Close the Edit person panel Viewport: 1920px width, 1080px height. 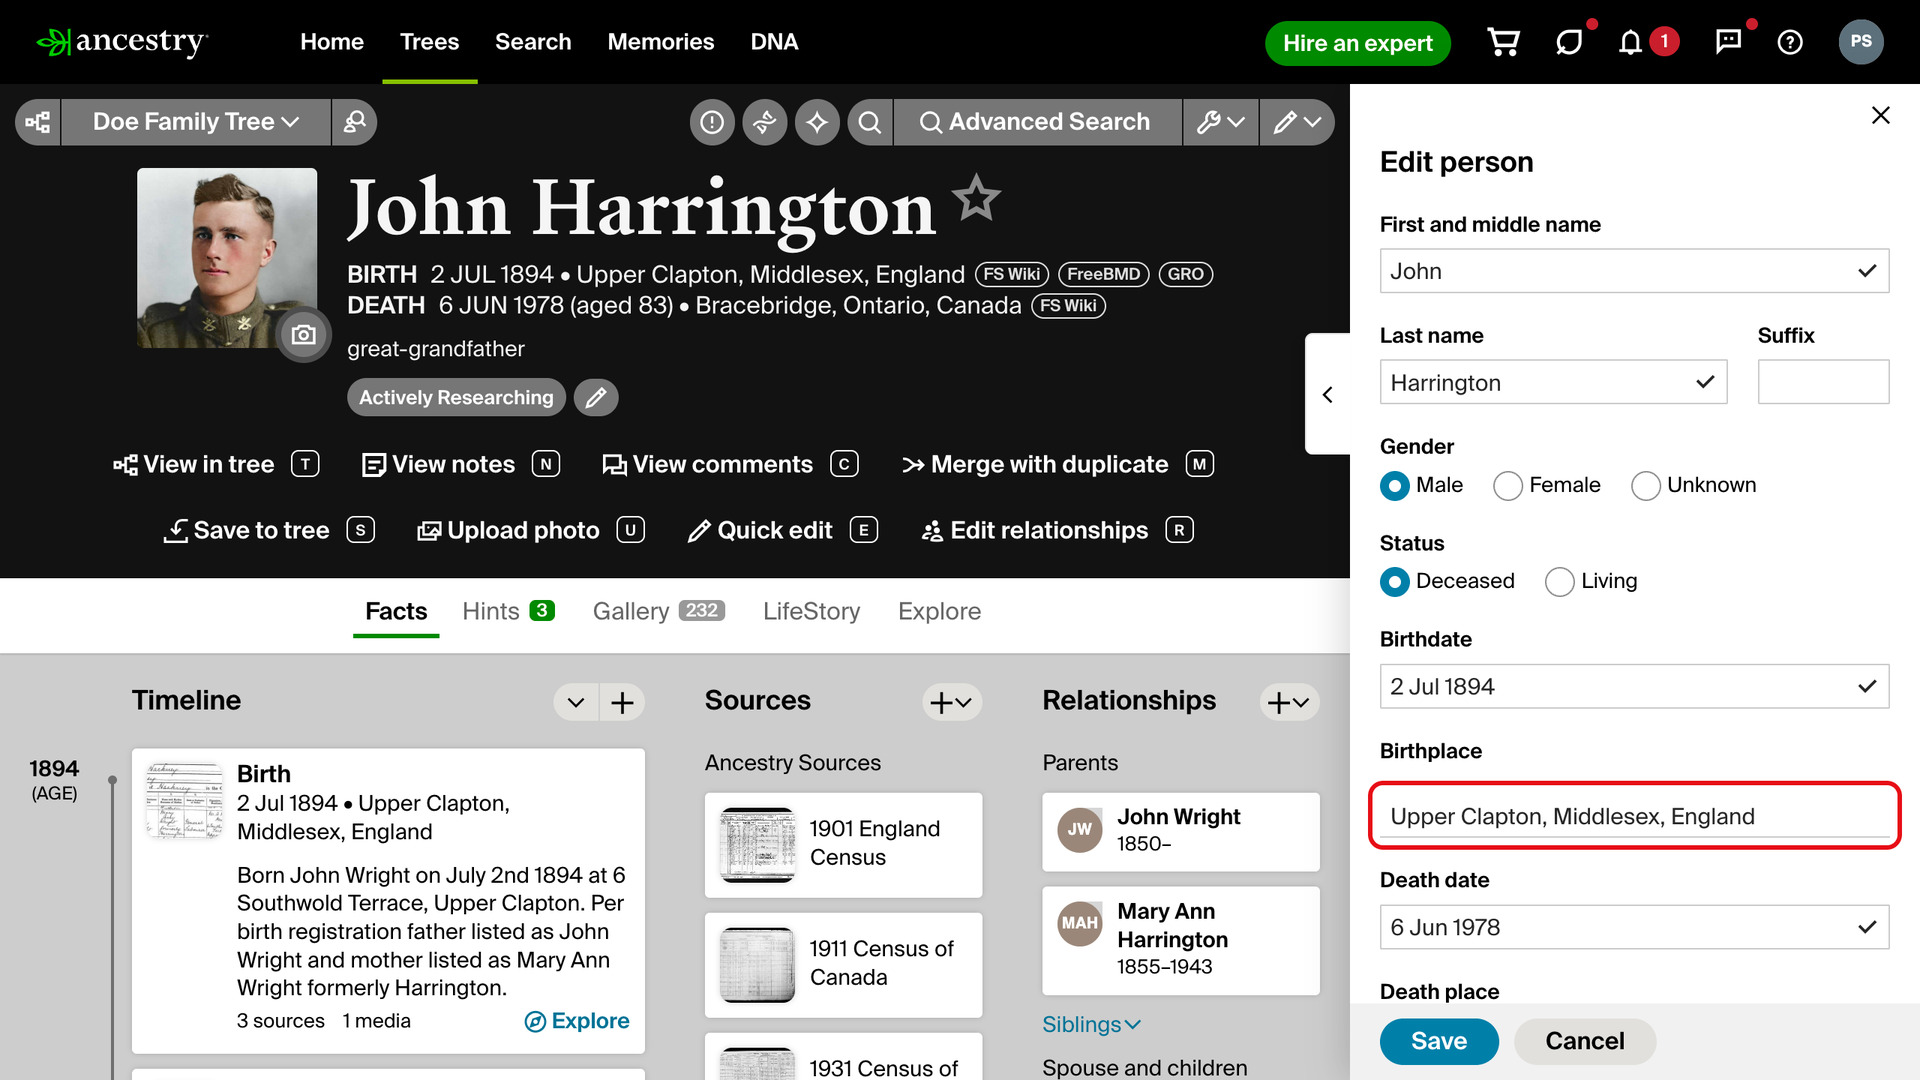pos(1881,115)
